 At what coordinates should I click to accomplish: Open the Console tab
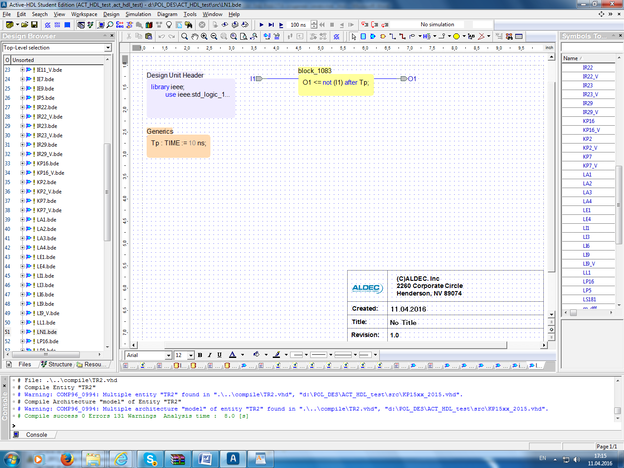pyautogui.click(x=36, y=435)
